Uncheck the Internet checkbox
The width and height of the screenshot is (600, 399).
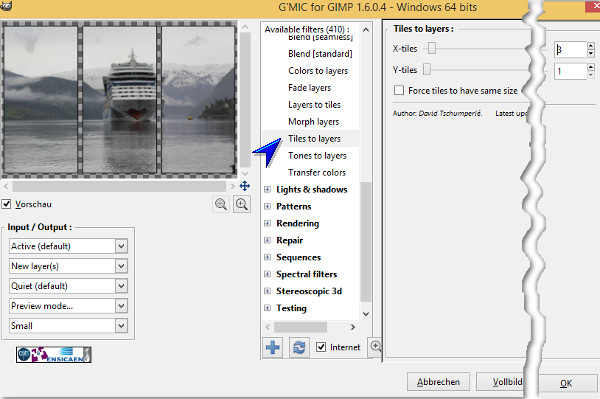click(x=321, y=347)
